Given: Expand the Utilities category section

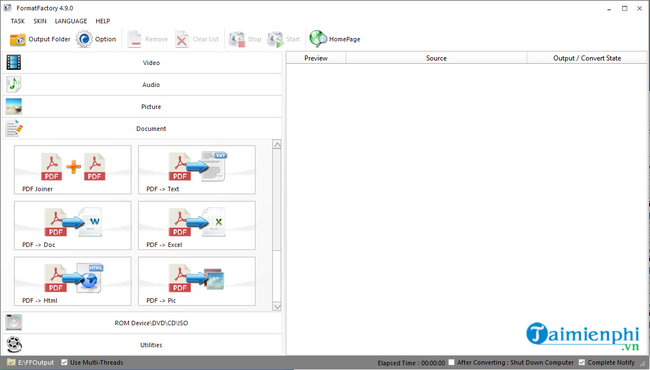Looking at the screenshot, I should point(143,345).
